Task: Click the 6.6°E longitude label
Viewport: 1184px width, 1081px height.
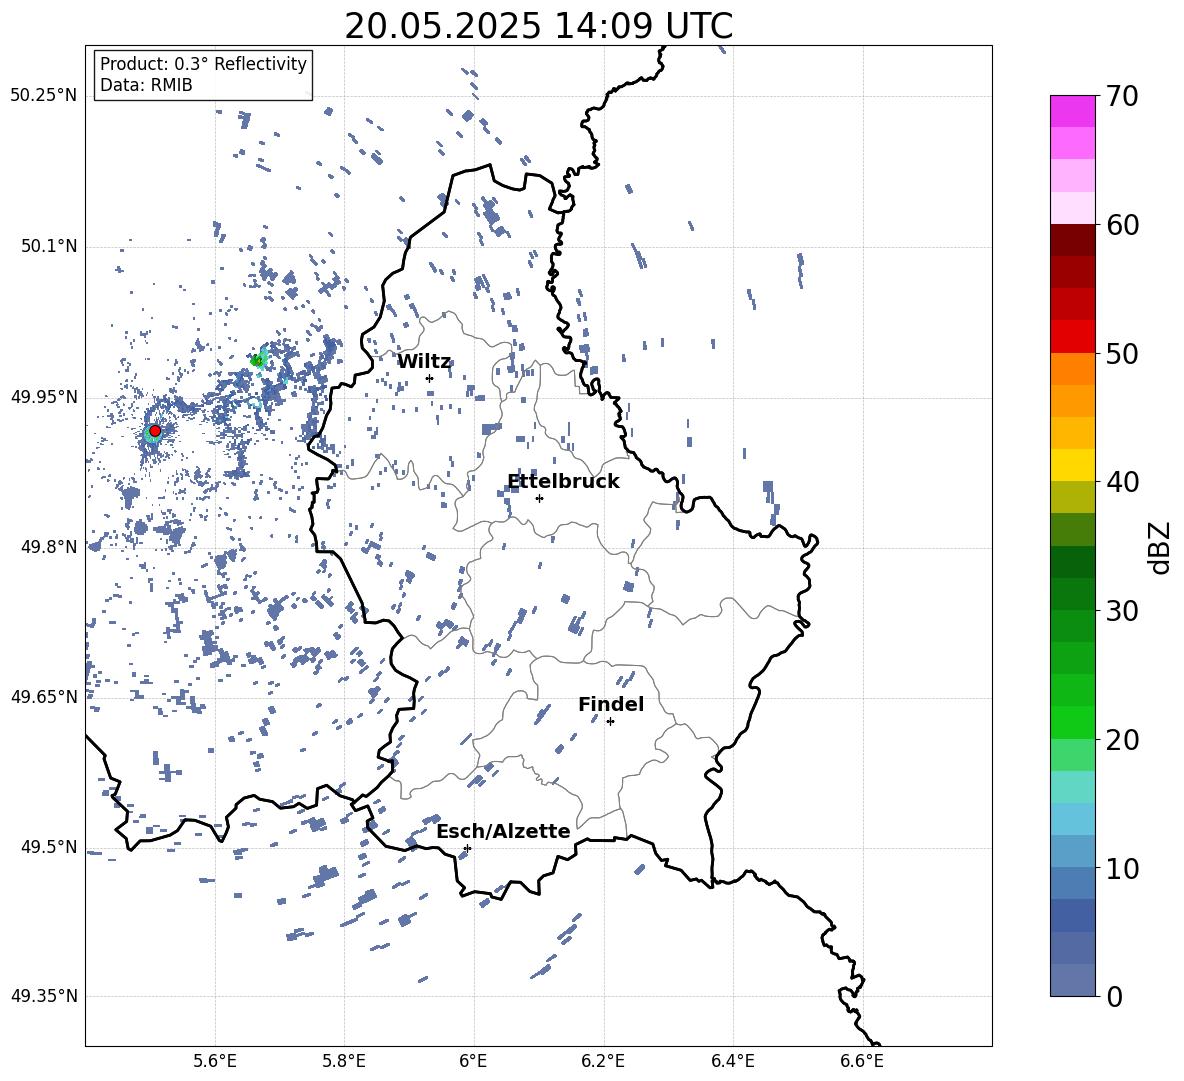Action: pyautogui.click(x=862, y=1061)
